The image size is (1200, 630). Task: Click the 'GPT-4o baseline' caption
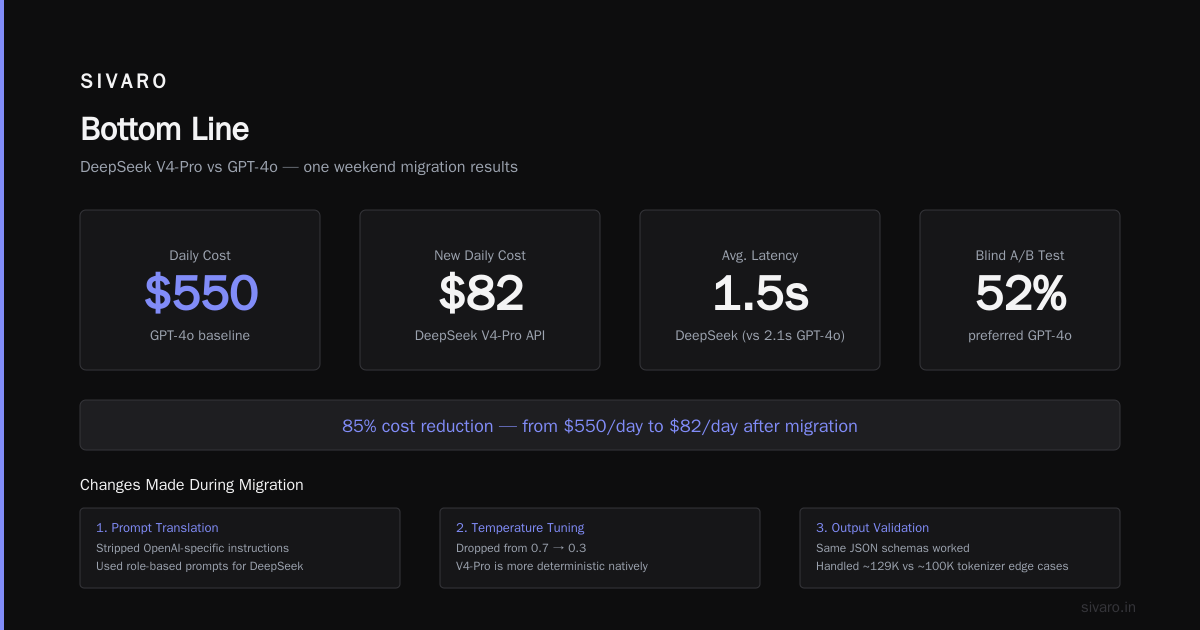coord(200,335)
